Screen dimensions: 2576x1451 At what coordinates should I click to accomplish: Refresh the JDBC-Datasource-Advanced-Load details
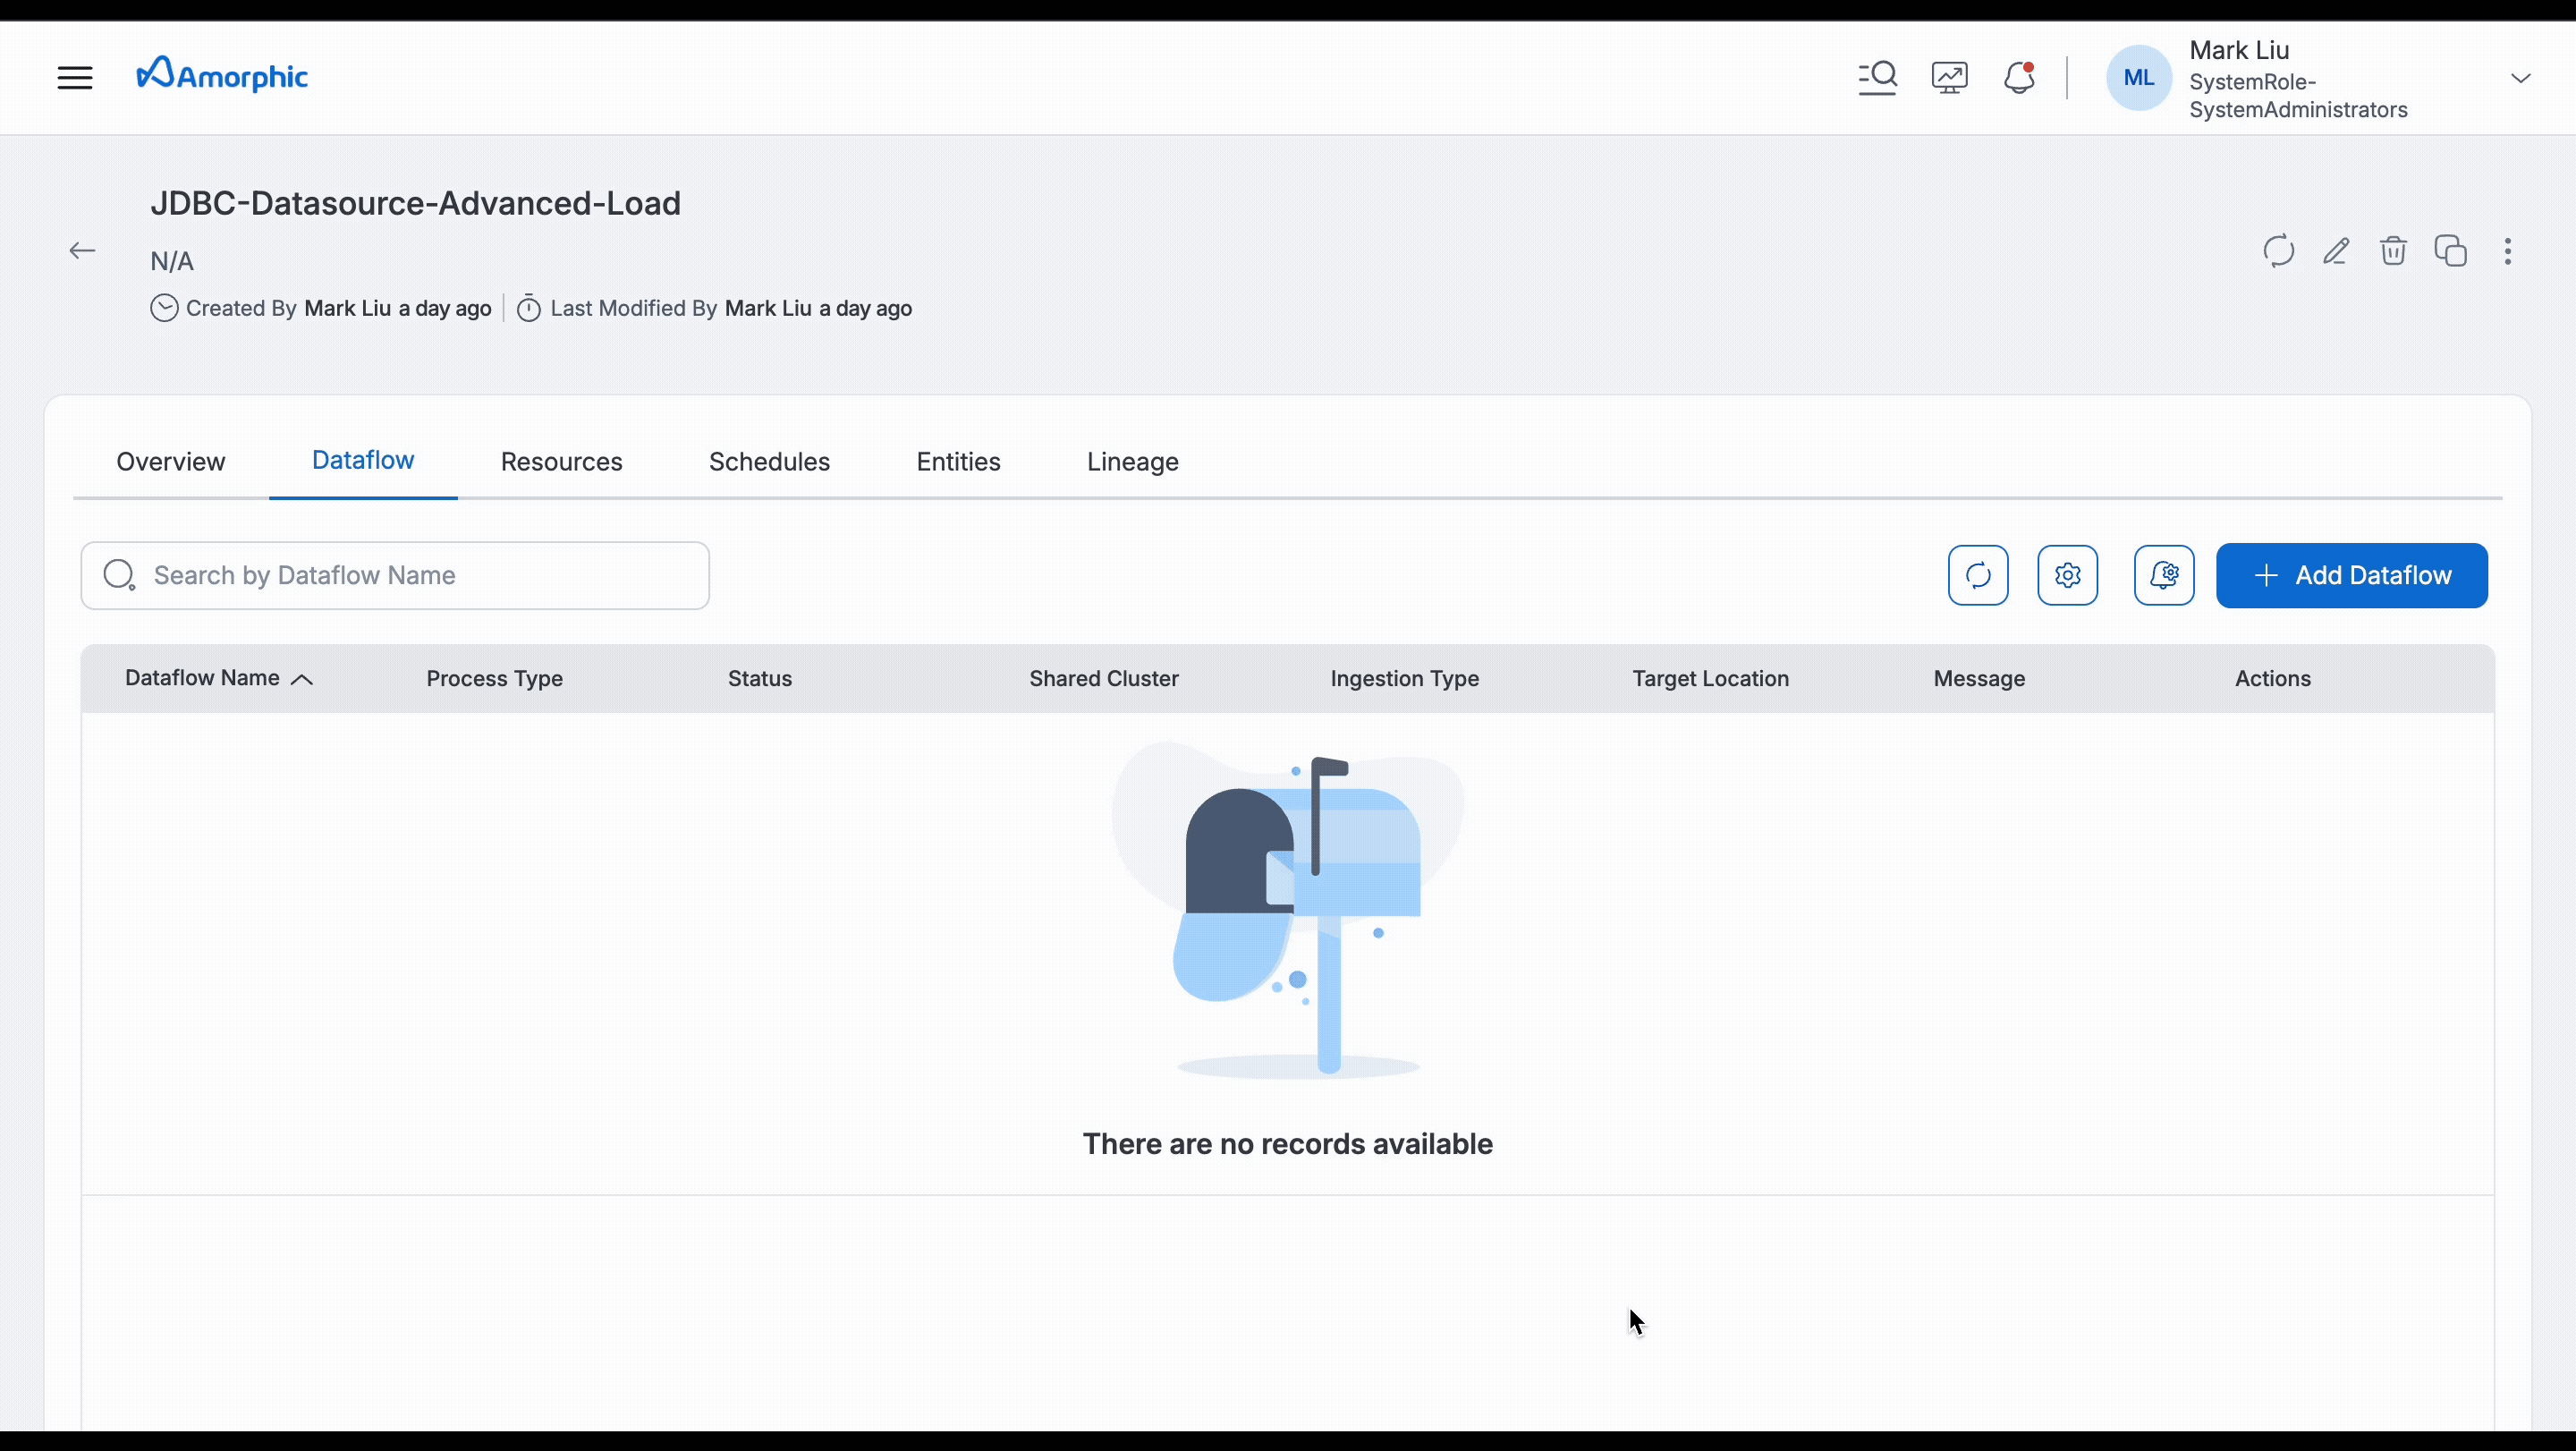[x=2277, y=251]
